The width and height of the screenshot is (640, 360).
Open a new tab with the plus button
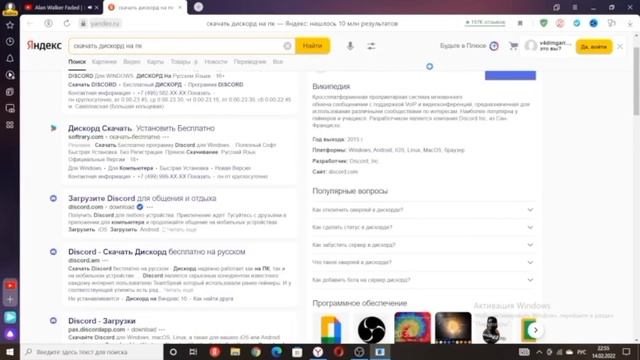pos(198,7)
